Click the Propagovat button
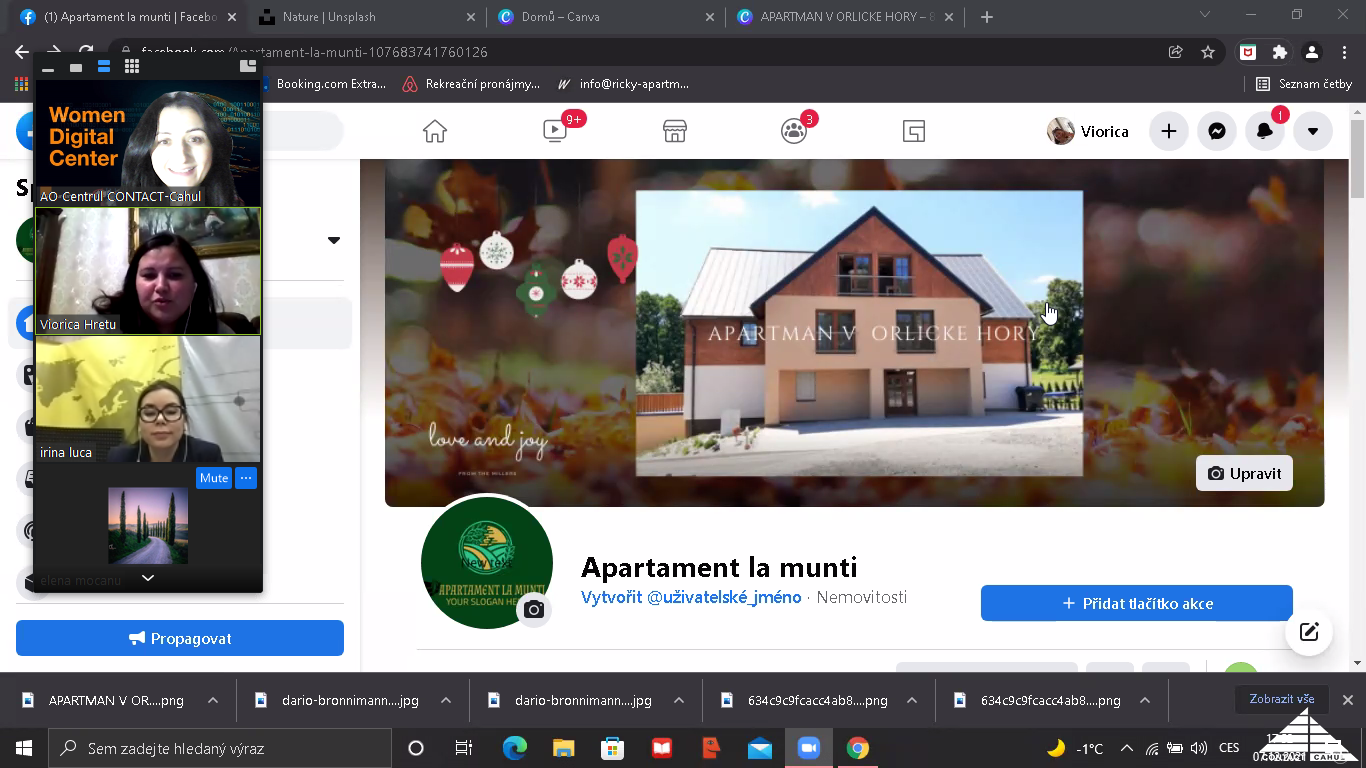Screen dimensions: 1366x768 [x=180, y=638]
